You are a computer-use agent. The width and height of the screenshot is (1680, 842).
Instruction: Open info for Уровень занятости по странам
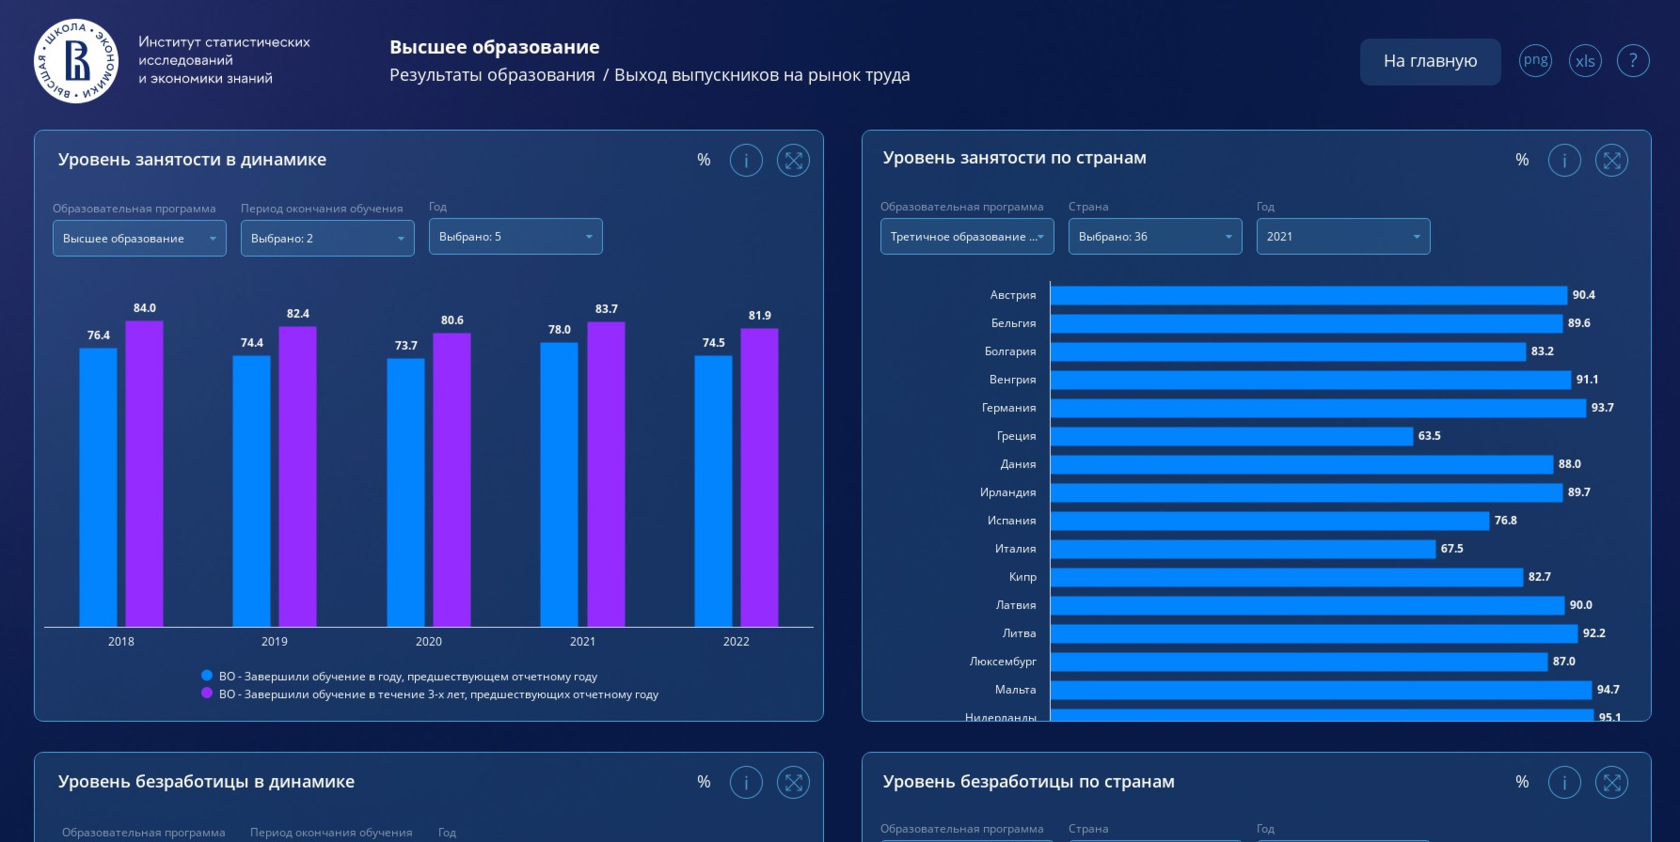pyautogui.click(x=1564, y=160)
